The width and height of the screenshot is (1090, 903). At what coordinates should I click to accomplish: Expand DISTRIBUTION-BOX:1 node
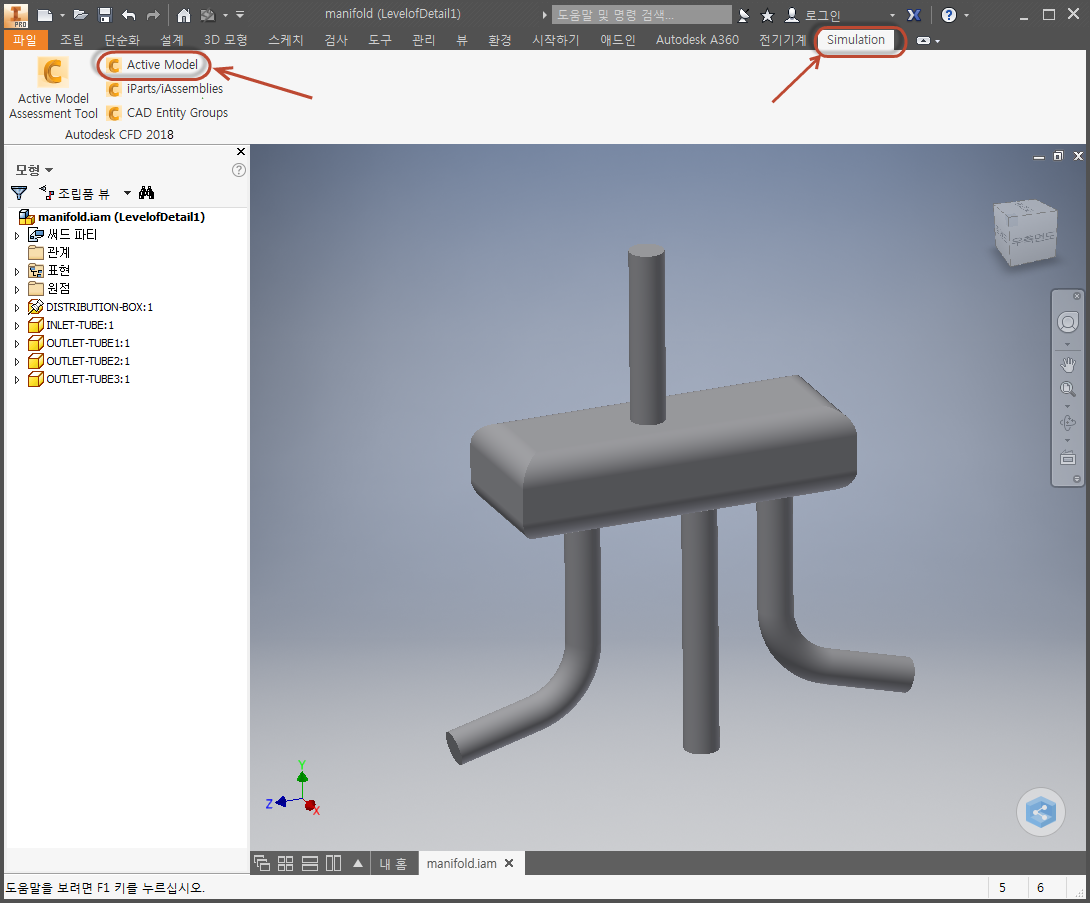click(17, 307)
